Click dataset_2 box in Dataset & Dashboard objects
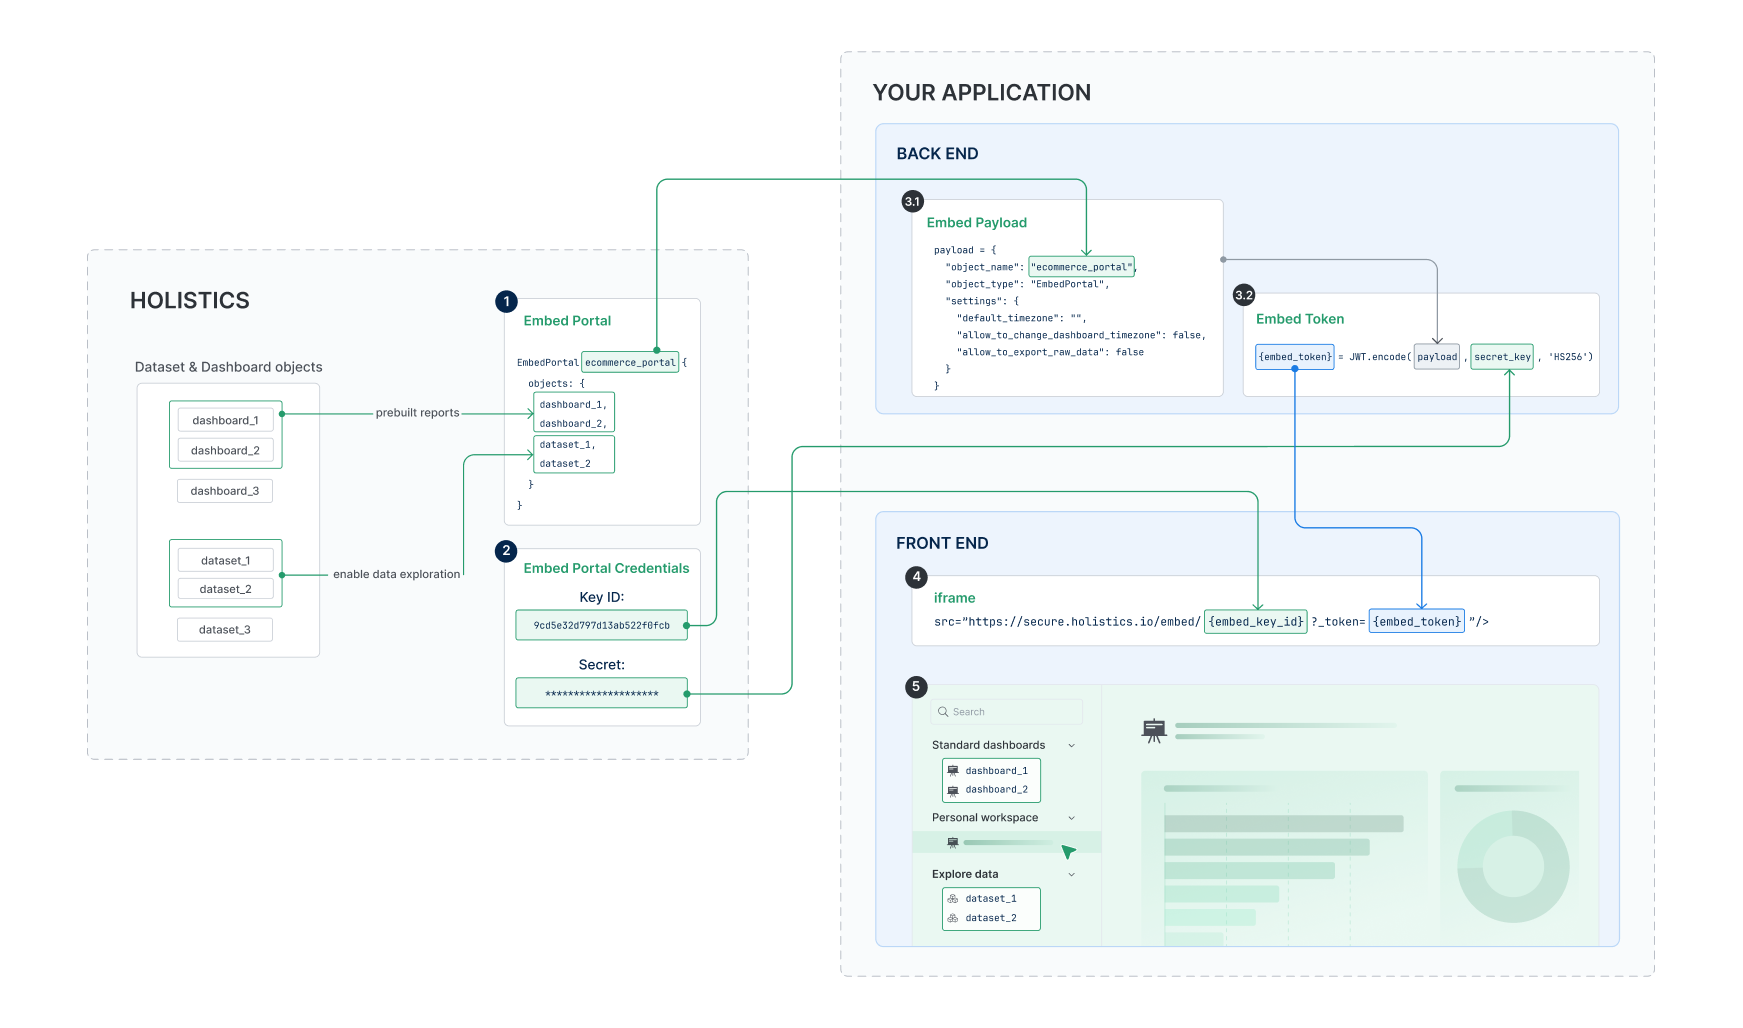This screenshot has height=1028, width=1743. click(225, 589)
